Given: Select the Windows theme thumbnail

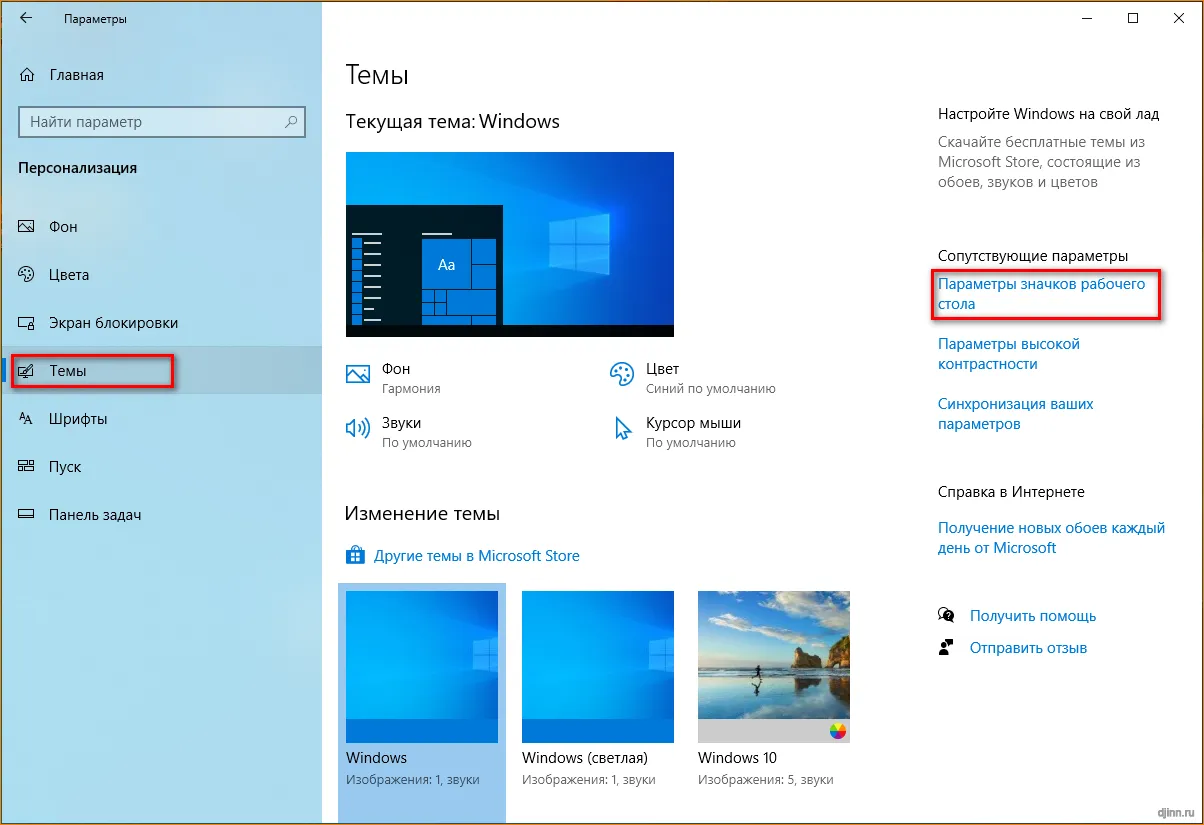Looking at the screenshot, I should (422, 667).
